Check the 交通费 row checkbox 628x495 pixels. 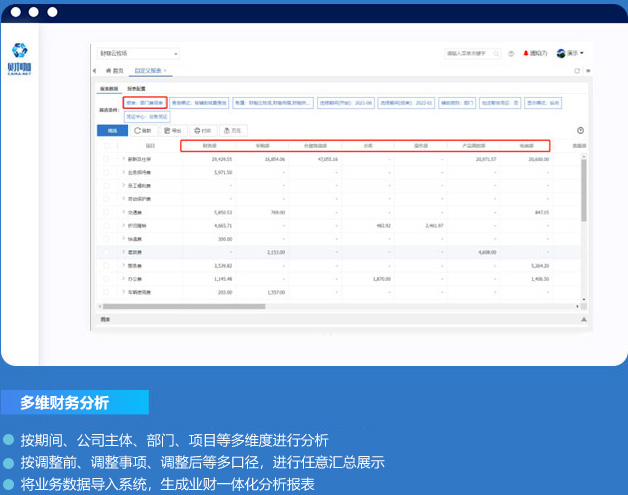(106, 212)
